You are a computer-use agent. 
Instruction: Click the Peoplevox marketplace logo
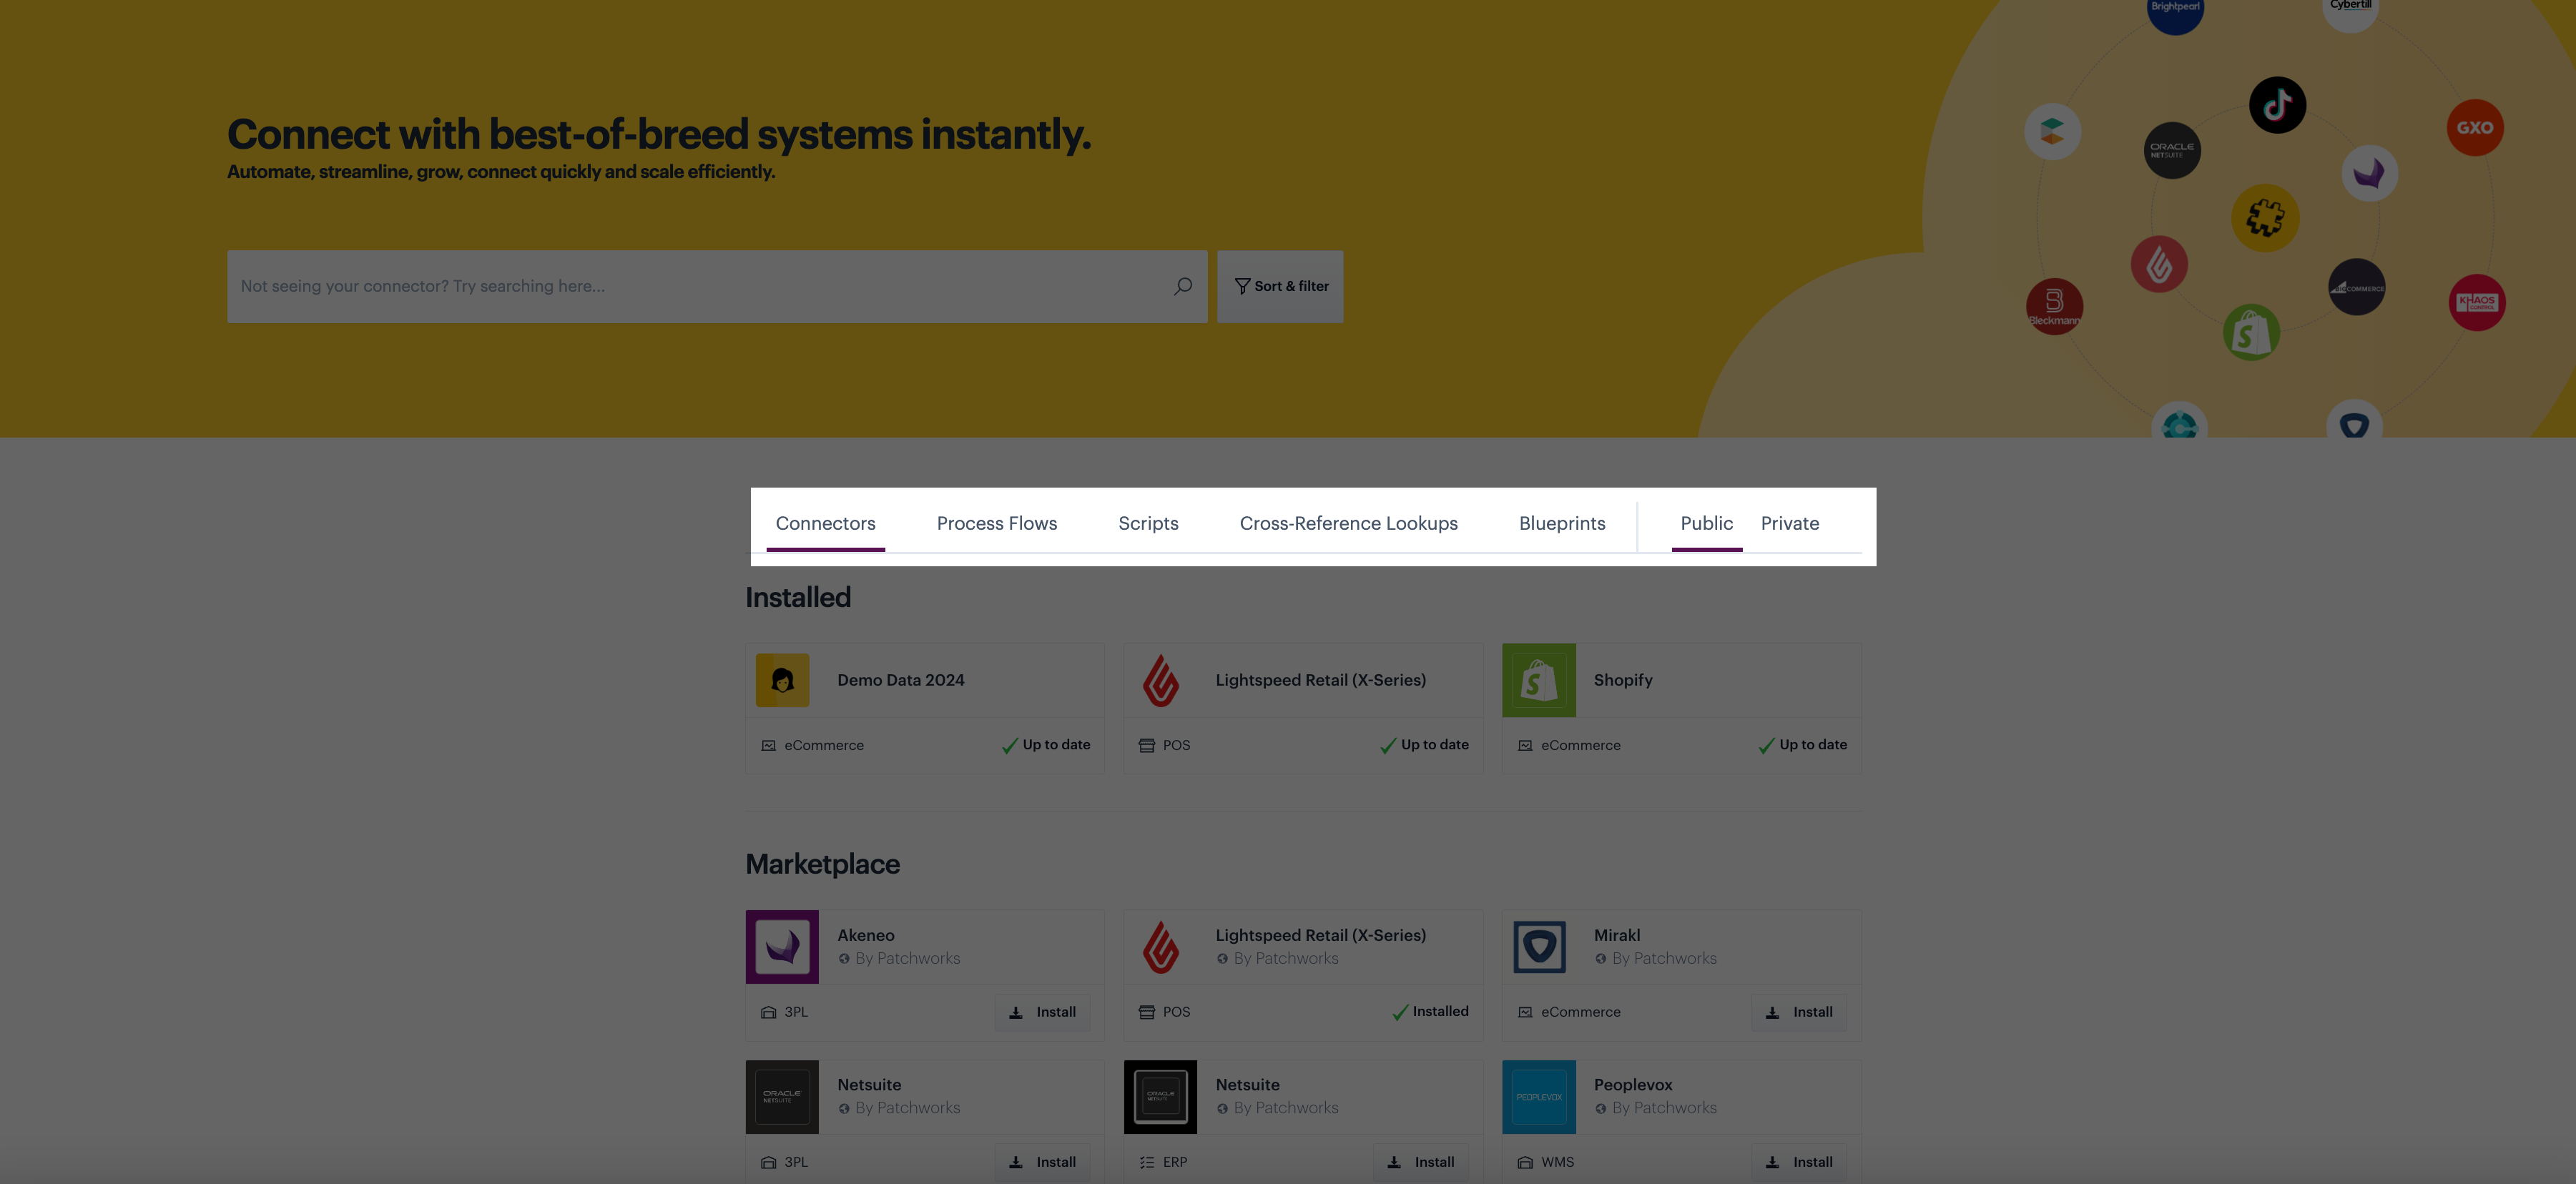coord(1538,1097)
